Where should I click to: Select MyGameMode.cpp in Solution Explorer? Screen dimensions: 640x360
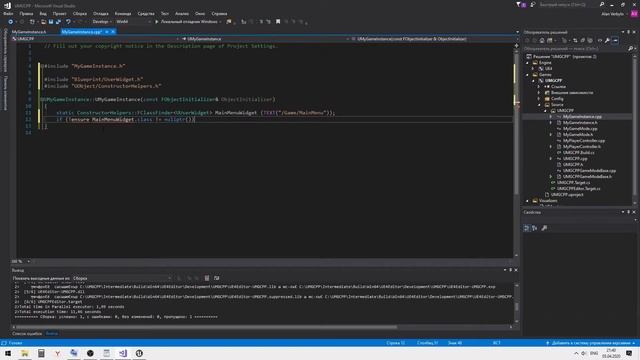580,129
